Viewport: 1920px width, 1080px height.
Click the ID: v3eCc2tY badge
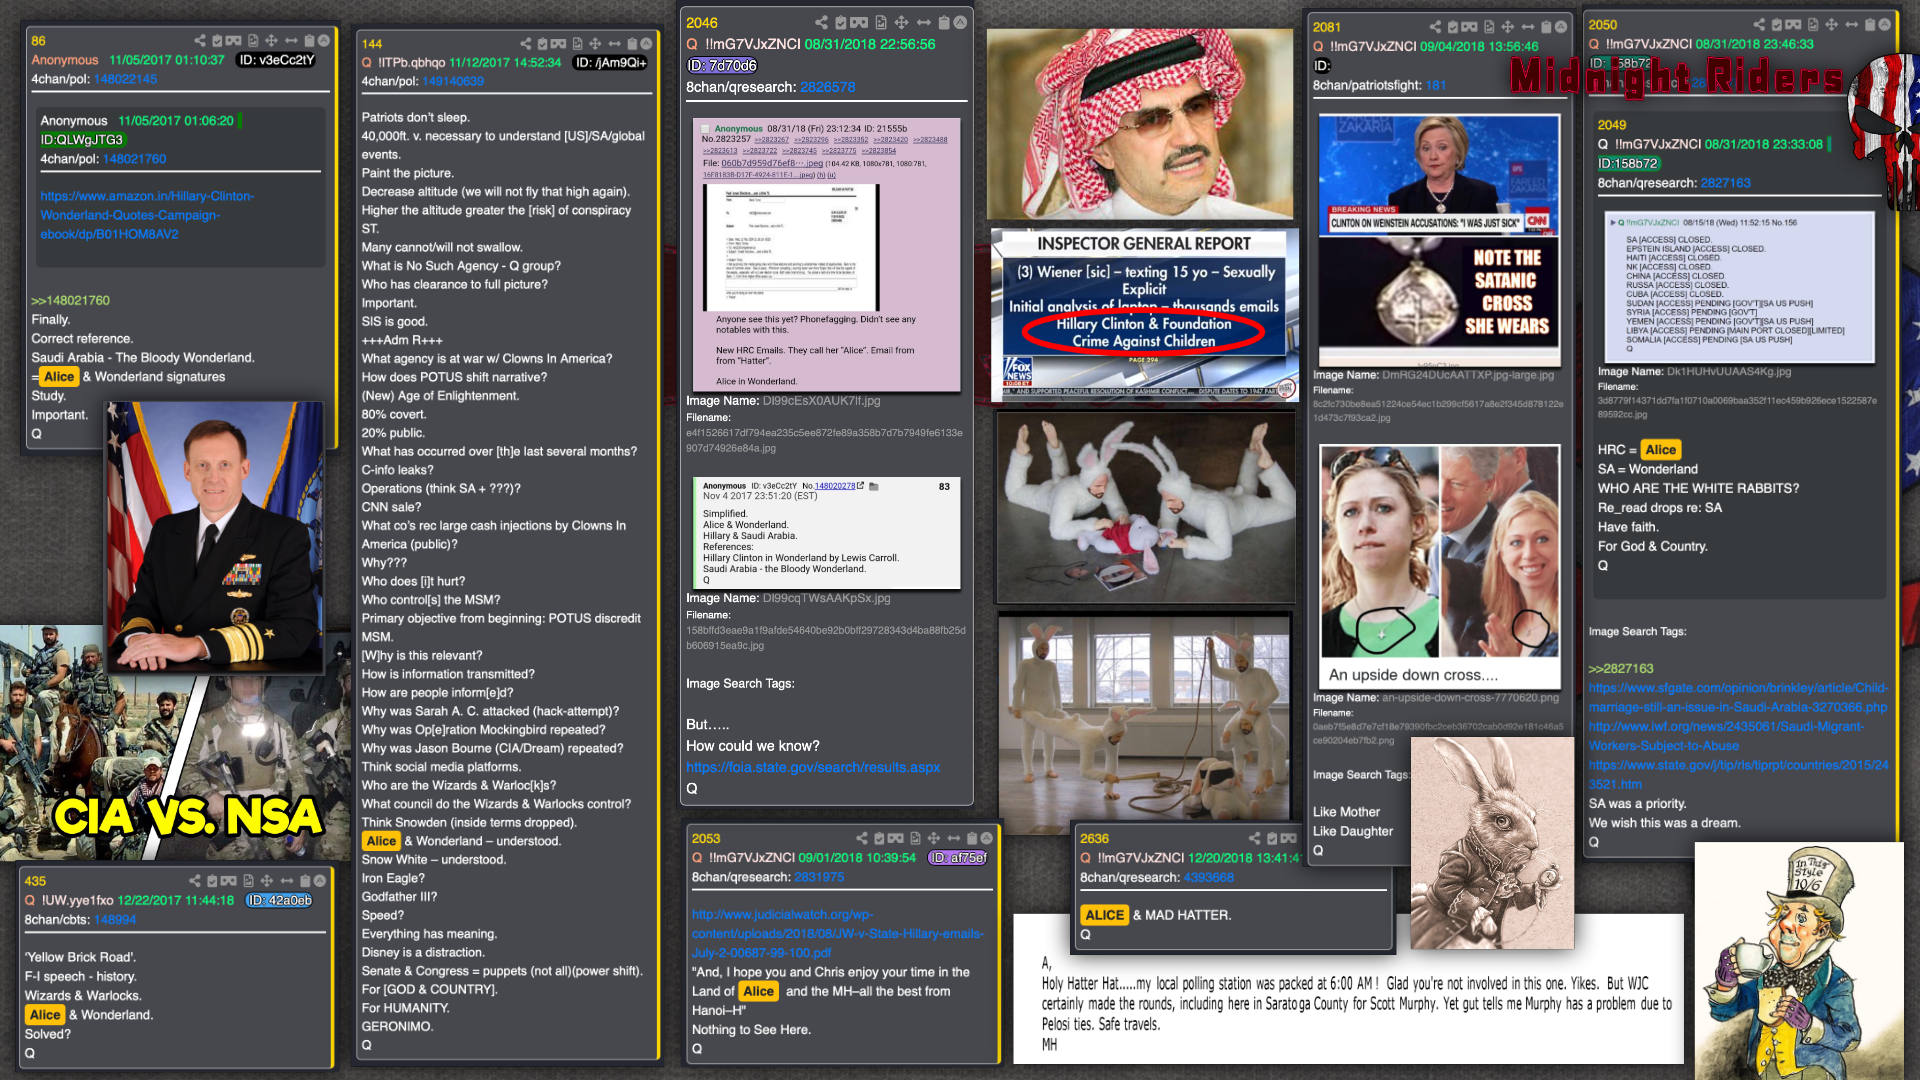[276, 60]
